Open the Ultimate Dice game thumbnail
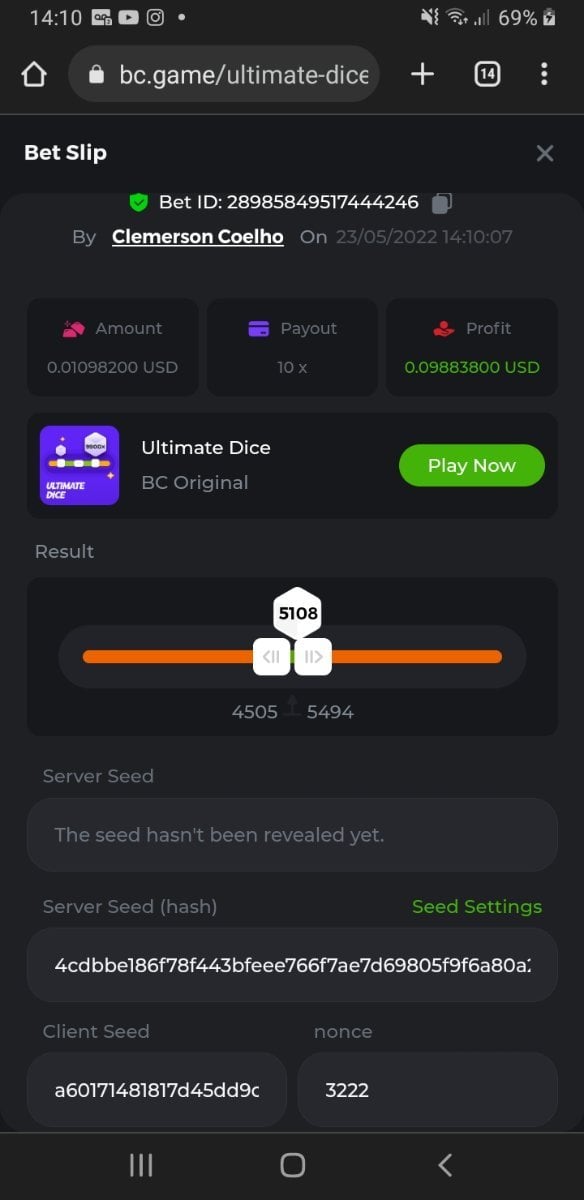Viewport: 584px width, 1200px height. (x=79, y=465)
